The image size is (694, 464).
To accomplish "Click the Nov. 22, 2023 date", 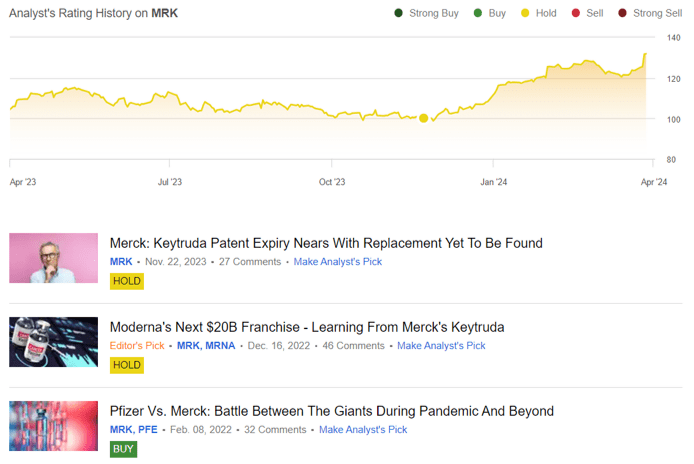I will click(176, 262).
